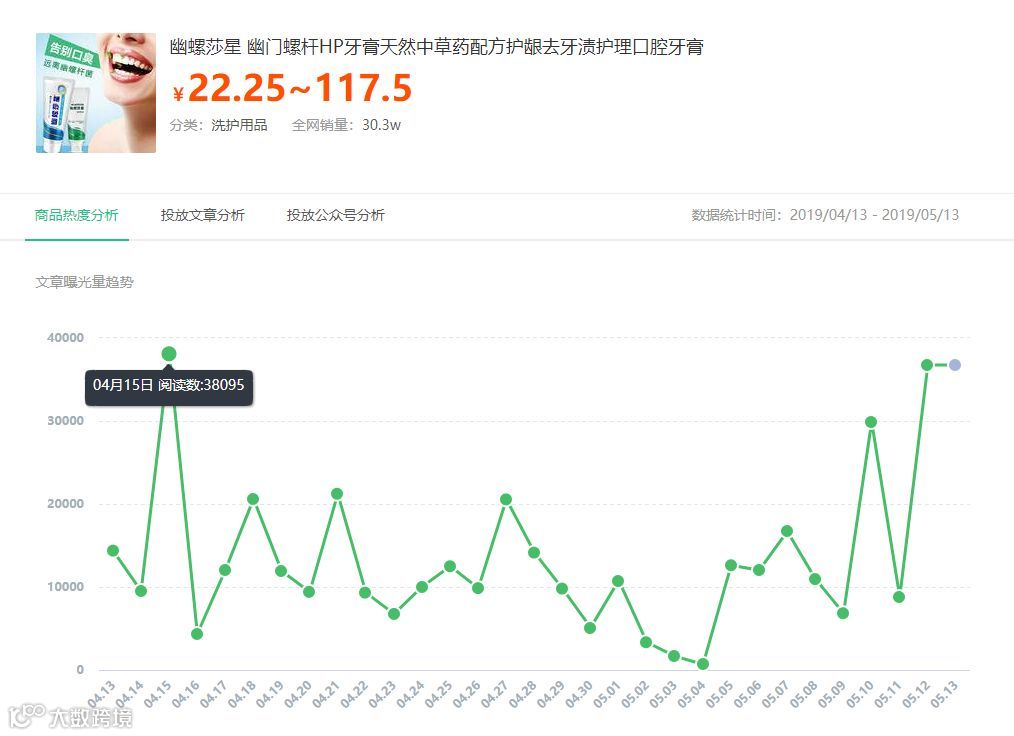Click the y-axis label 10000

coord(65,587)
